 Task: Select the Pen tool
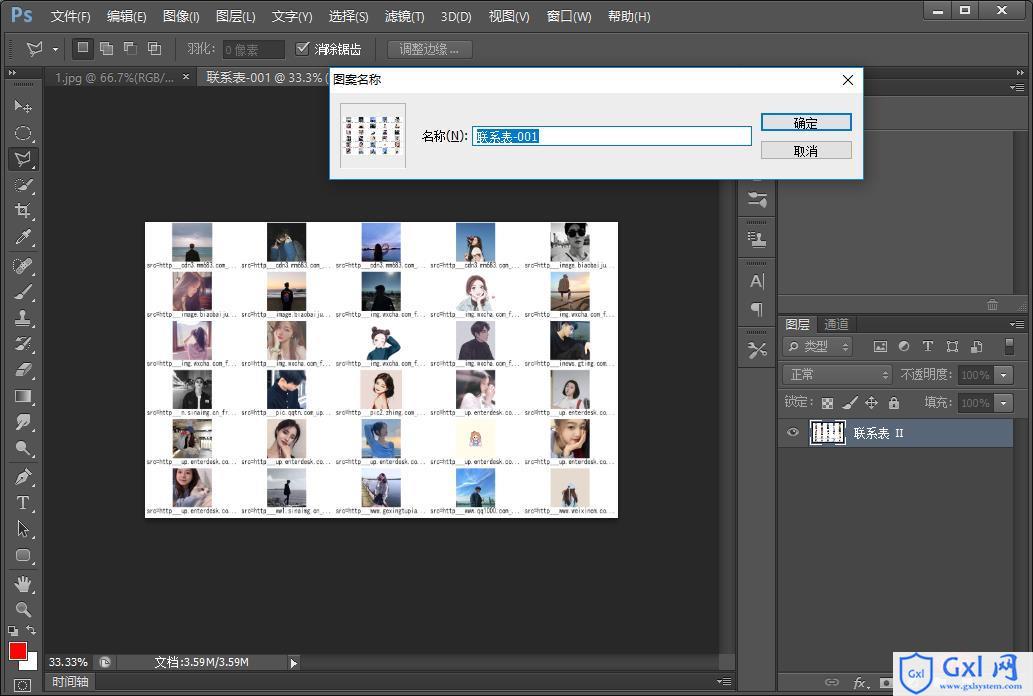23,477
